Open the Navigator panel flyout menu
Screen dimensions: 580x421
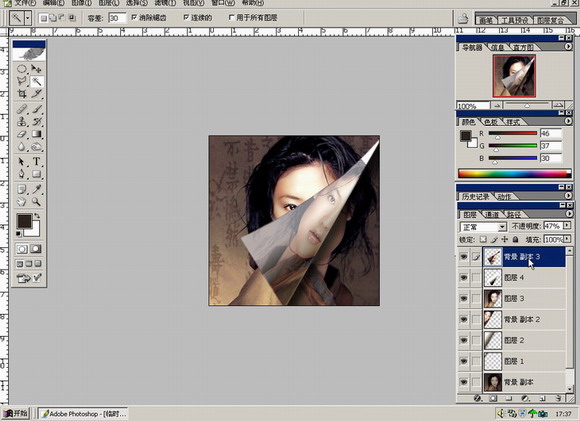pos(568,47)
